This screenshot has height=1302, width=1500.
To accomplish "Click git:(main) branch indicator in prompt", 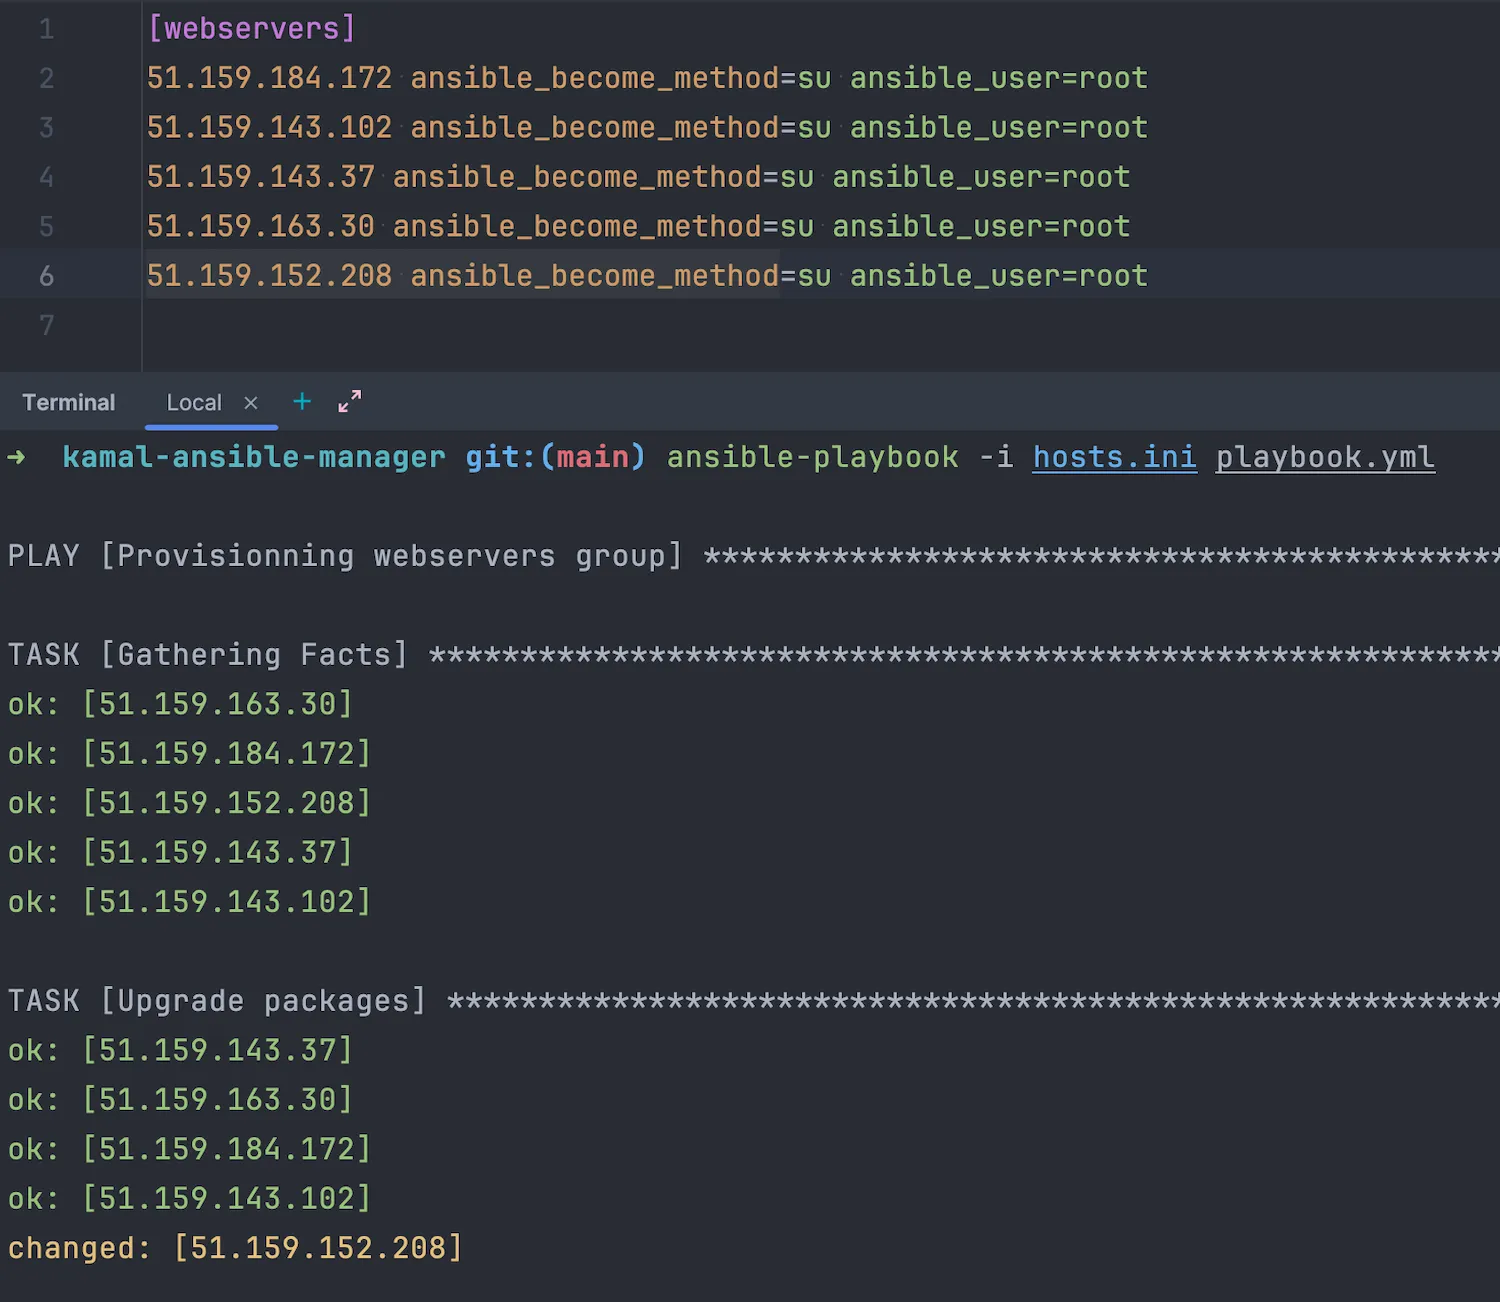I will (556, 457).
